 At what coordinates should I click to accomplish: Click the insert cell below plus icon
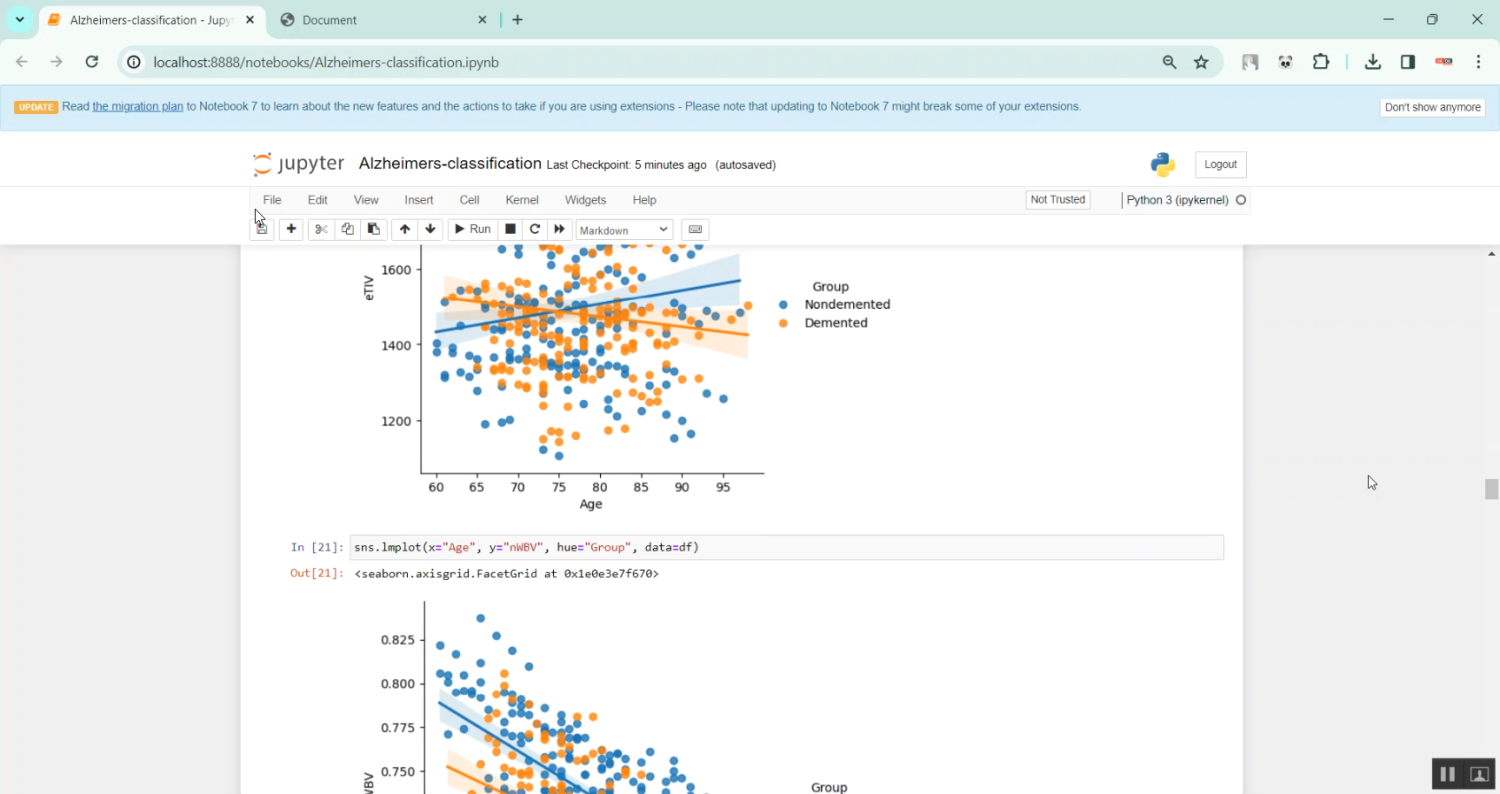[x=291, y=229]
